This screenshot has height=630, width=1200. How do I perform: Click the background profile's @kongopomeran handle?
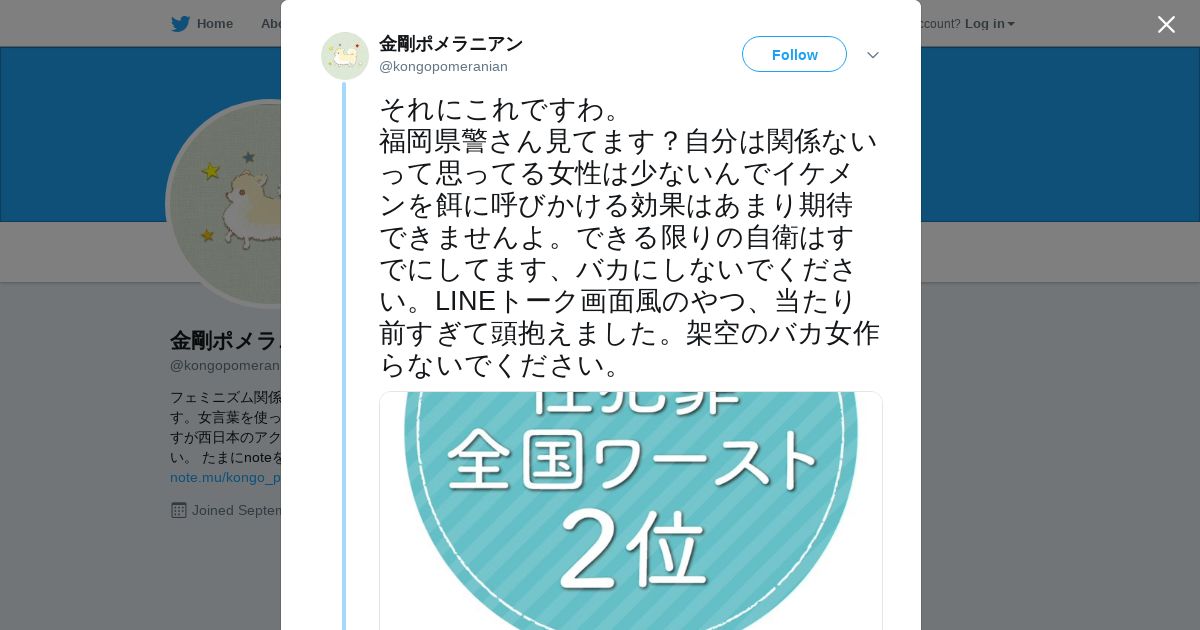point(225,365)
